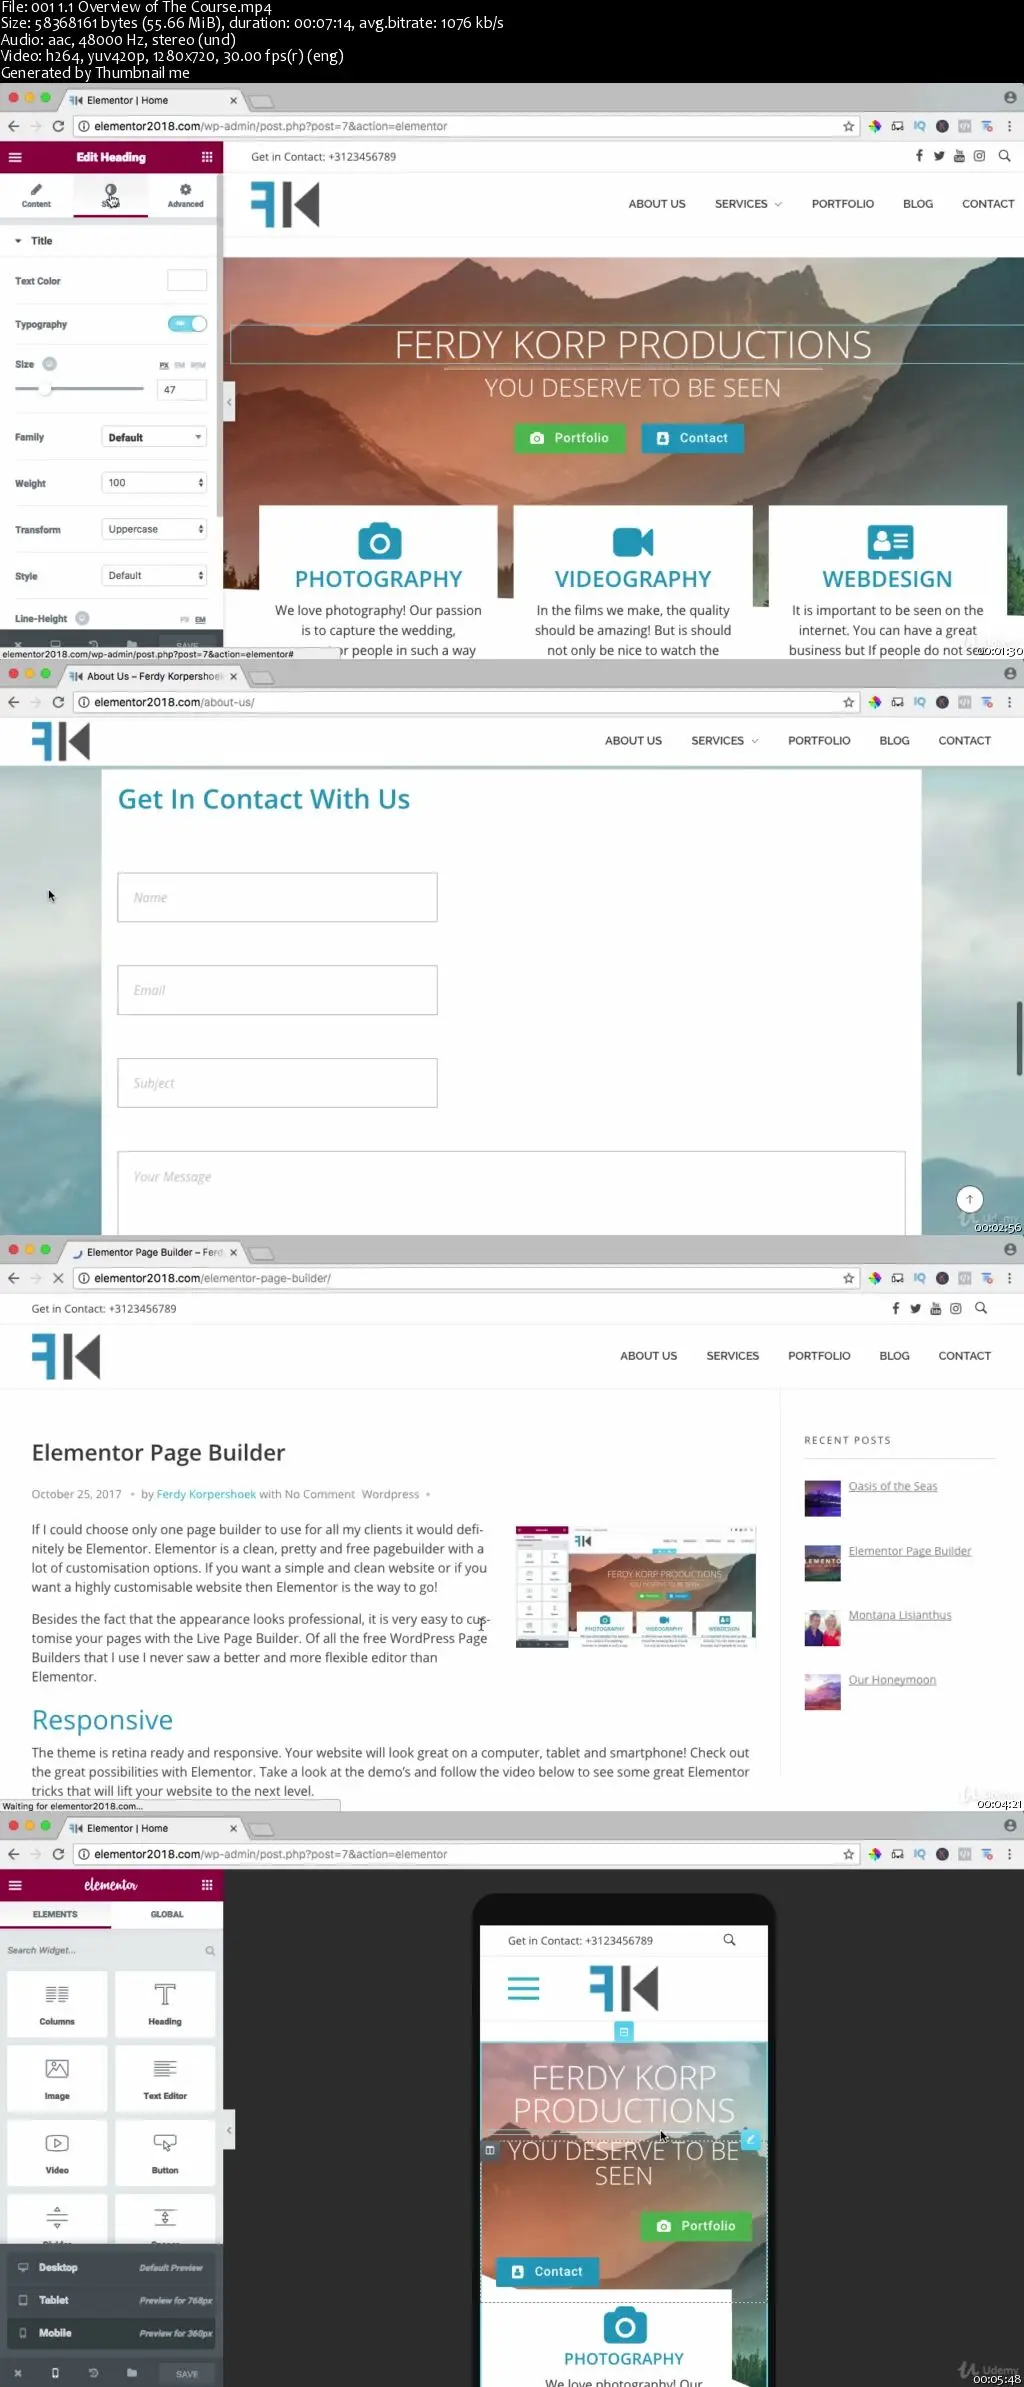Open the Weight dropdown showing 100
1024x2387 pixels.
pyautogui.click(x=154, y=483)
